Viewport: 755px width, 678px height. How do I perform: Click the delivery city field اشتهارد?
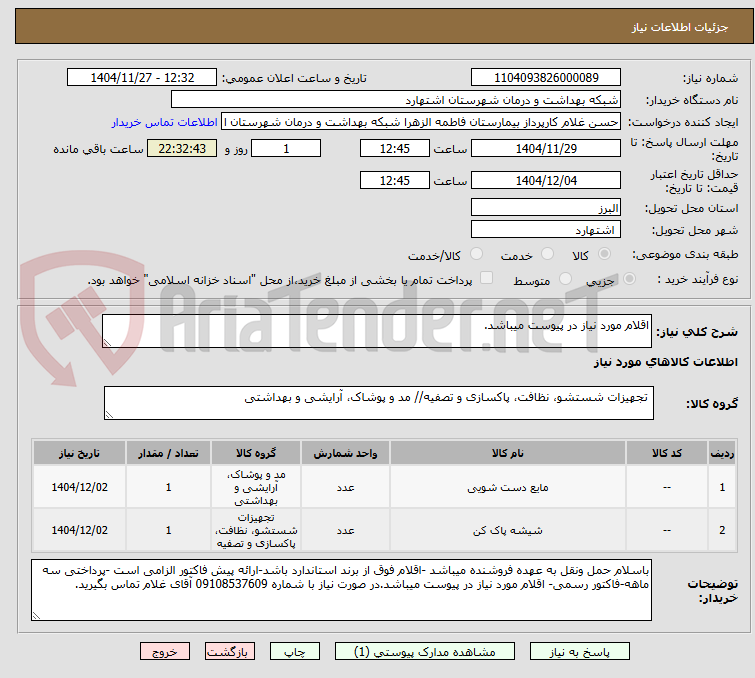546,230
